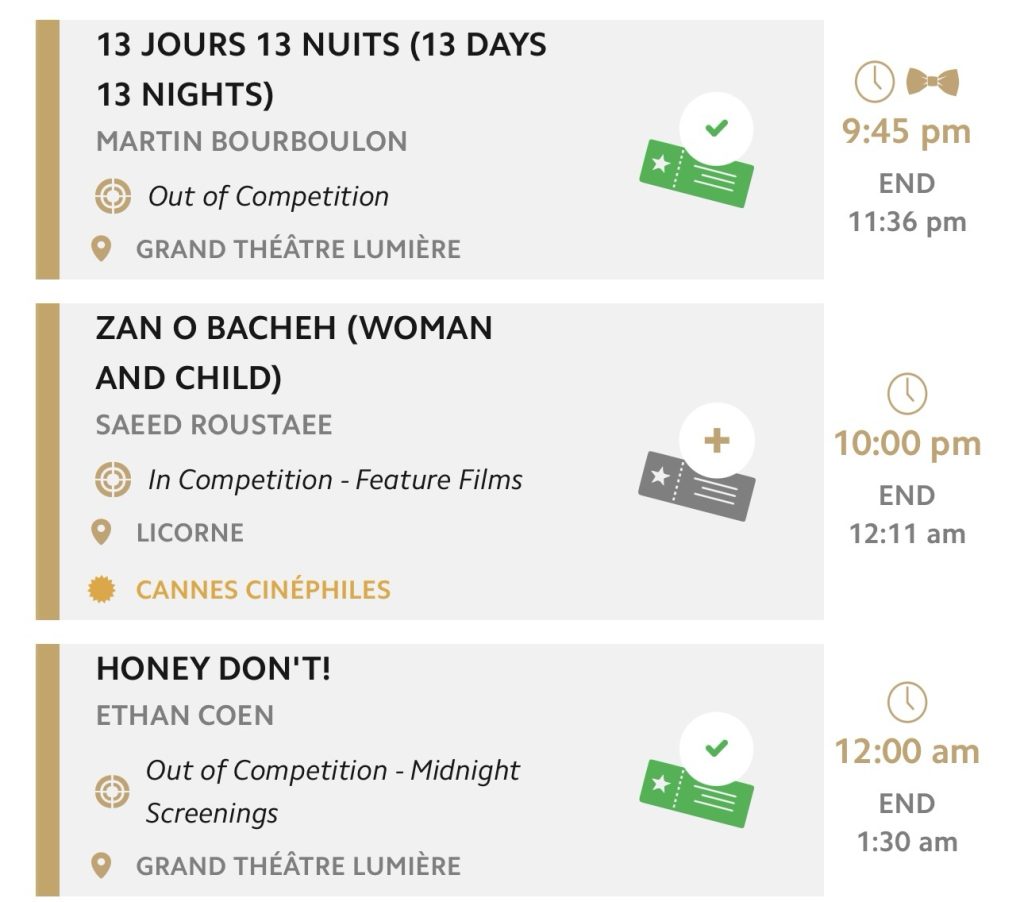Click the Cannes Cinéphiles label
The height and width of the screenshot is (902, 1024).
pos(263,590)
